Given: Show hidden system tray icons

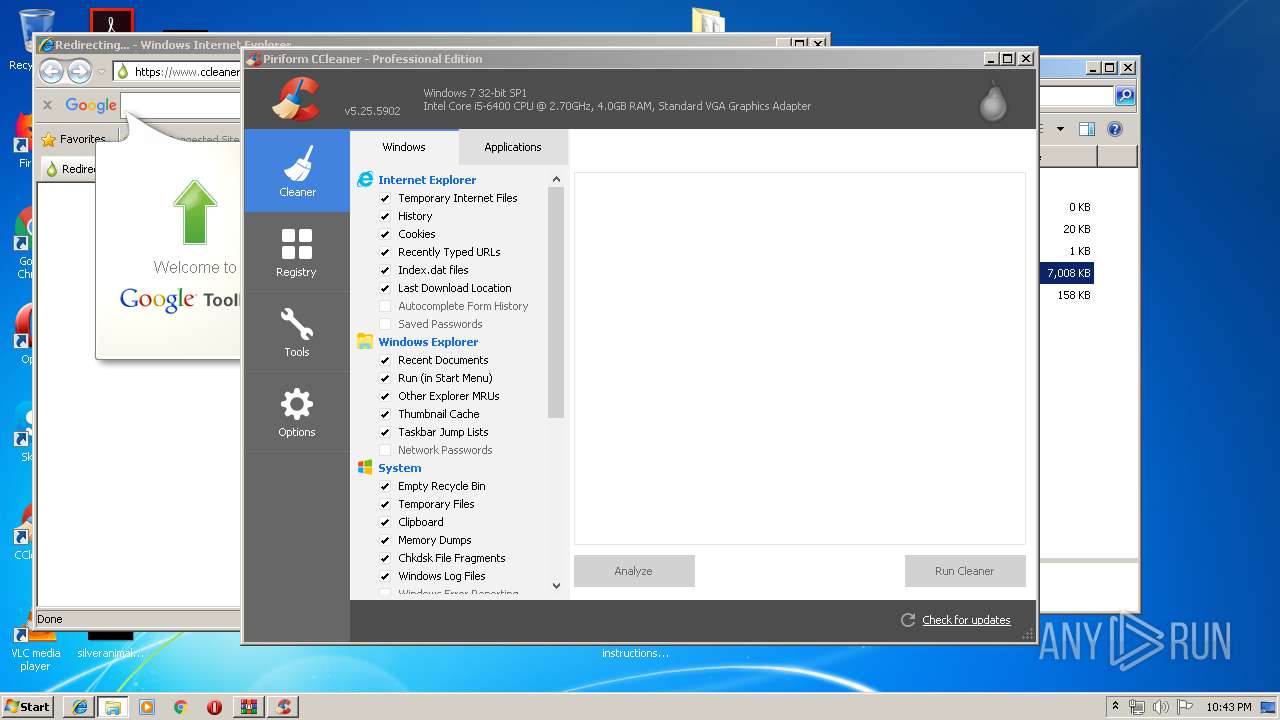Looking at the screenshot, I should click(x=1115, y=707).
